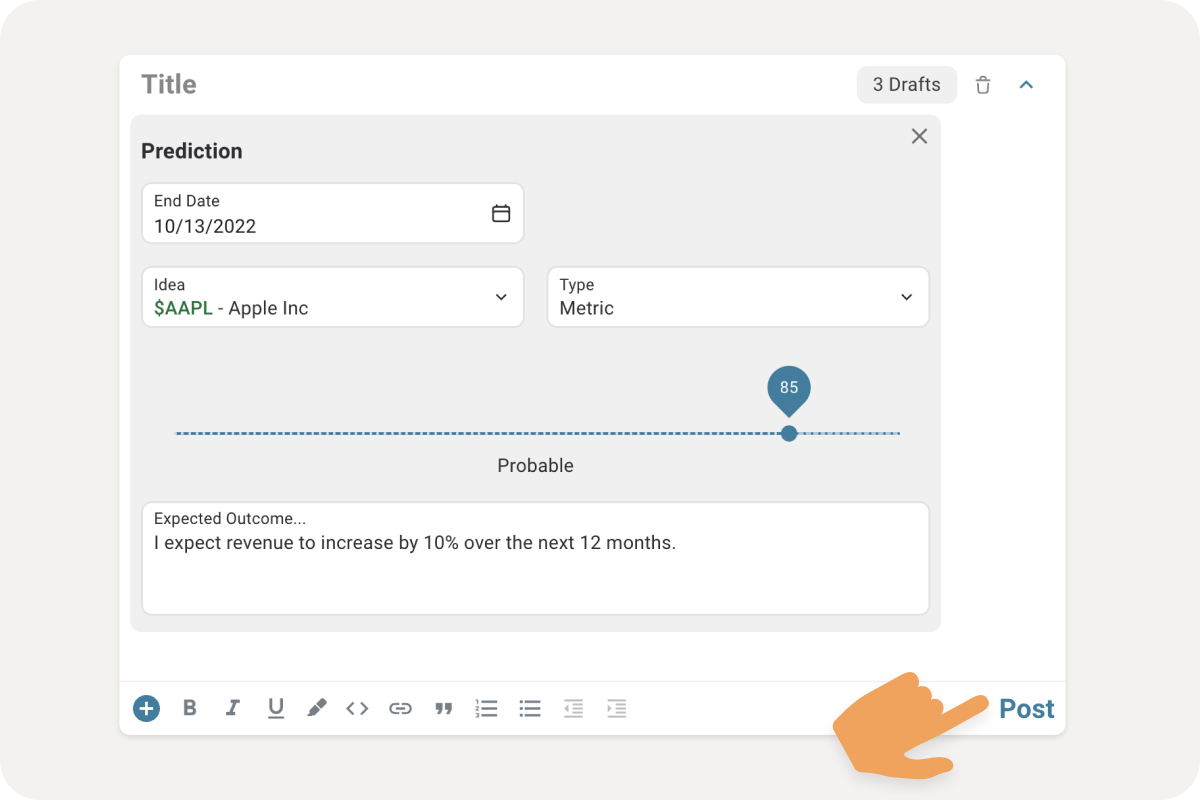Insert a hyperlink
Screen dimensions: 1200x800
coord(400,708)
